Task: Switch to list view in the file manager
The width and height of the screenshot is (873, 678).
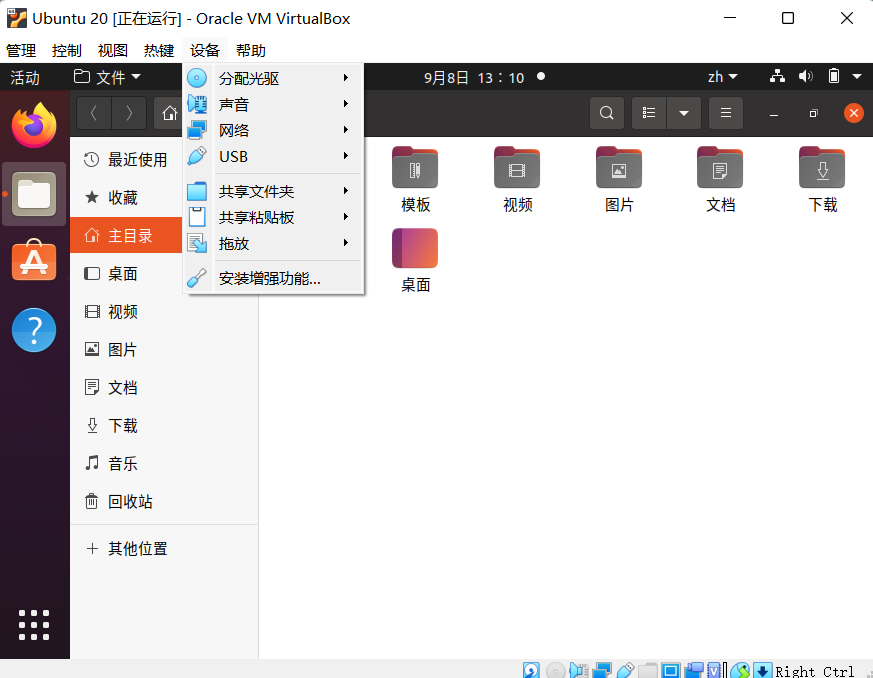Action: [x=648, y=113]
